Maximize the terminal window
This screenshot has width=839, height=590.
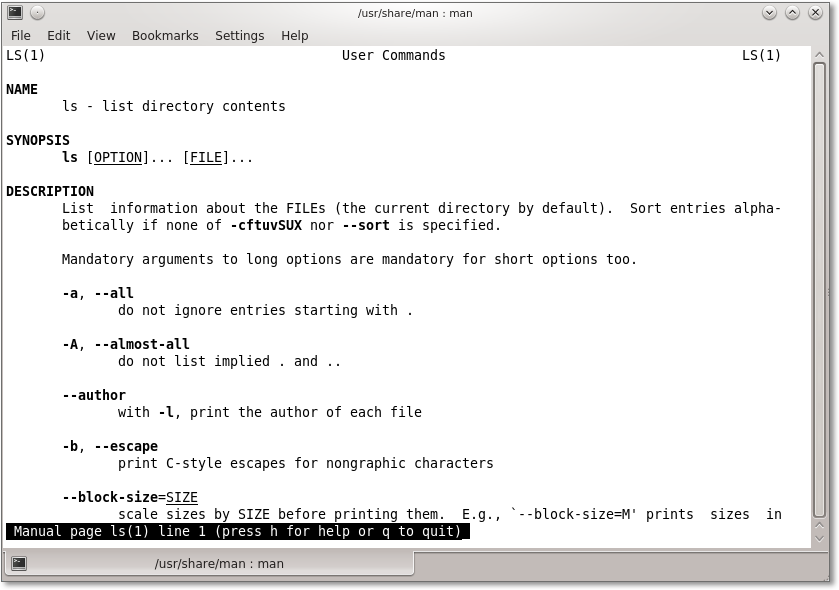[792, 13]
